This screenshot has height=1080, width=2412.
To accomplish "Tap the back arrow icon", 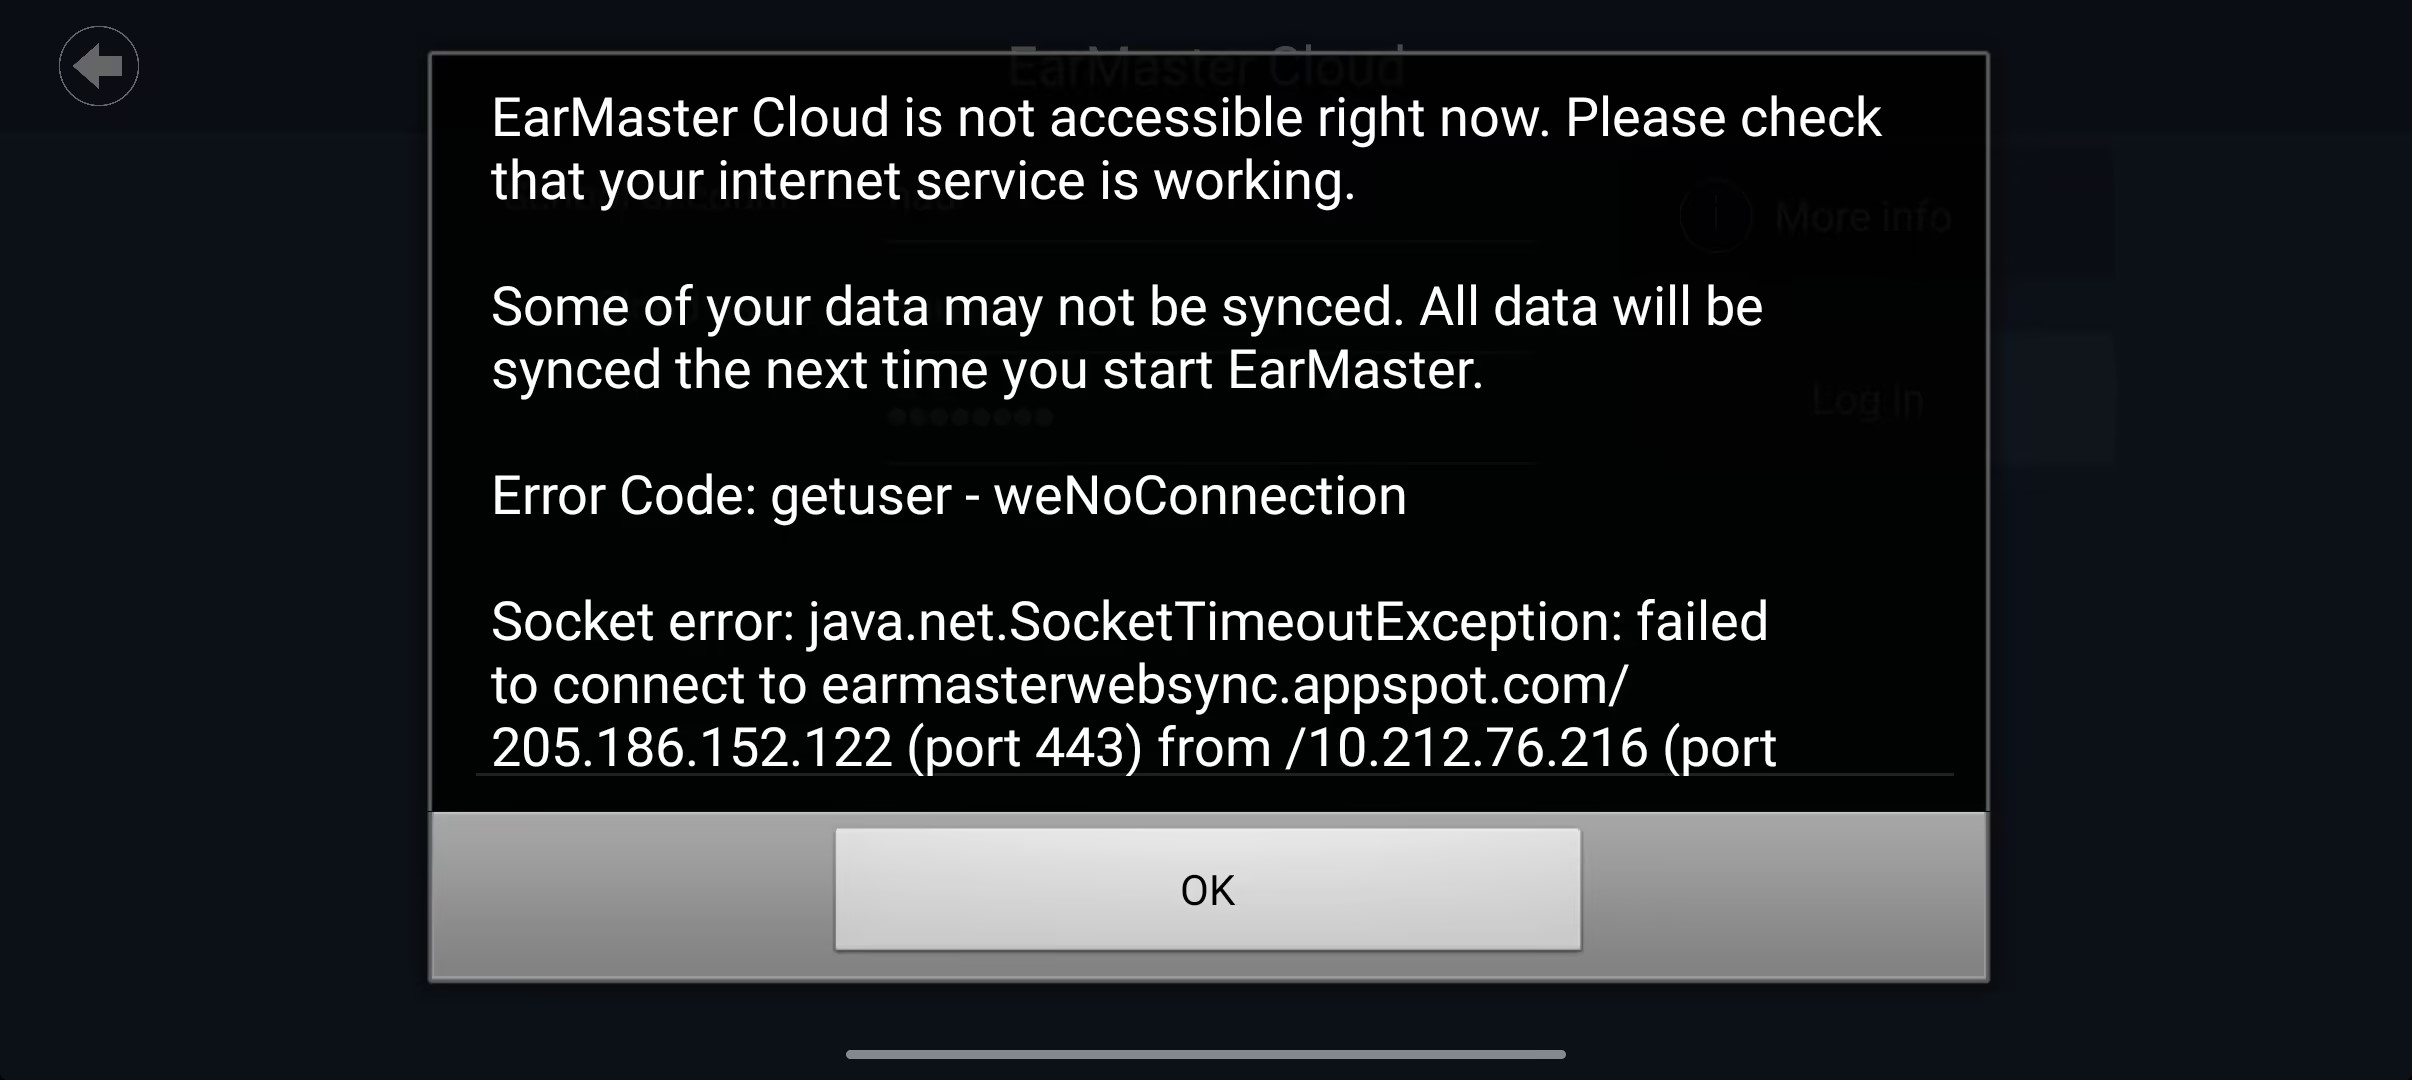I will click(x=98, y=66).
